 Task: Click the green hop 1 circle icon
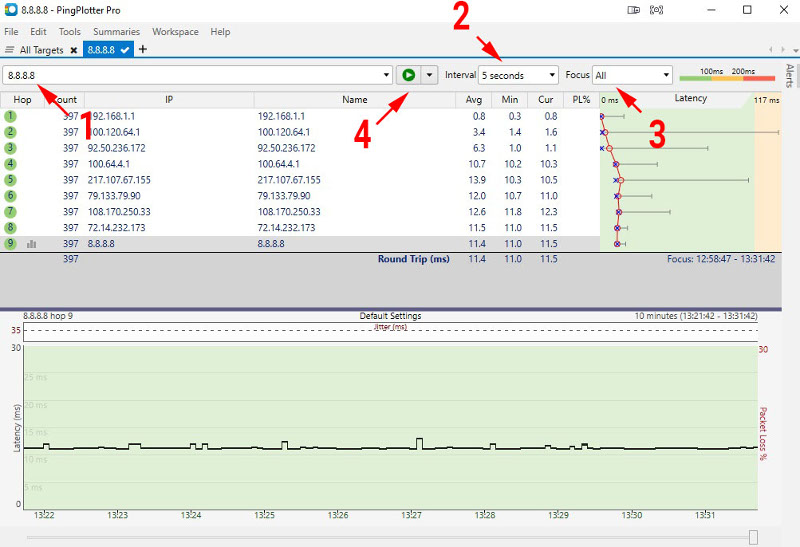(x=10, y=116)
